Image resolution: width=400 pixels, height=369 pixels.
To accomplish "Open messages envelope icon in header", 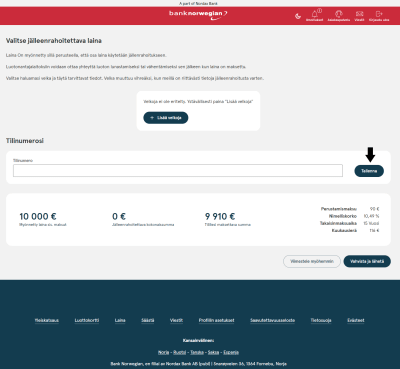I will point(359,15).
